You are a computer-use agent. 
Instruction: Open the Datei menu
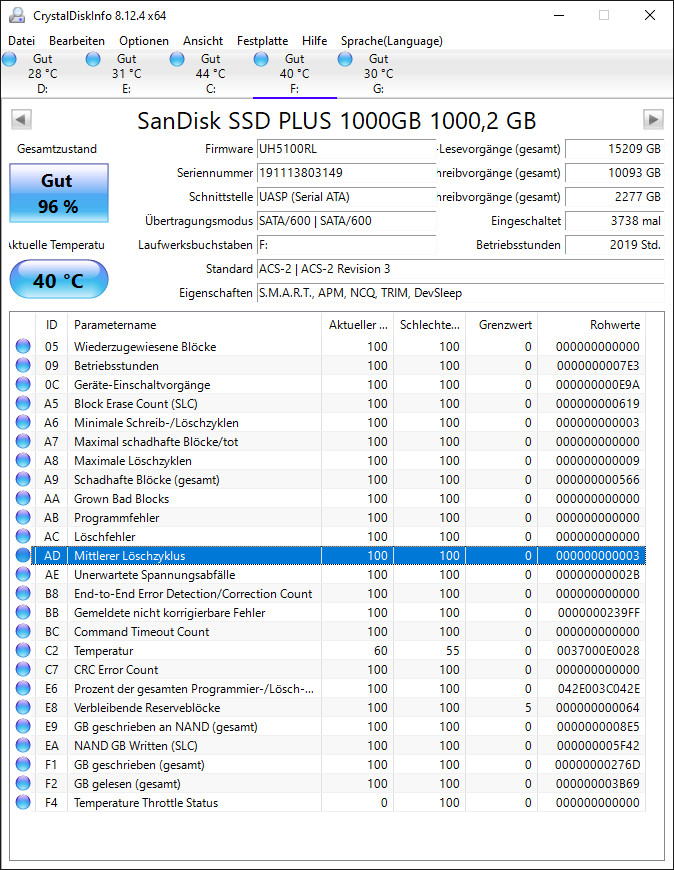tap(22, 41)
